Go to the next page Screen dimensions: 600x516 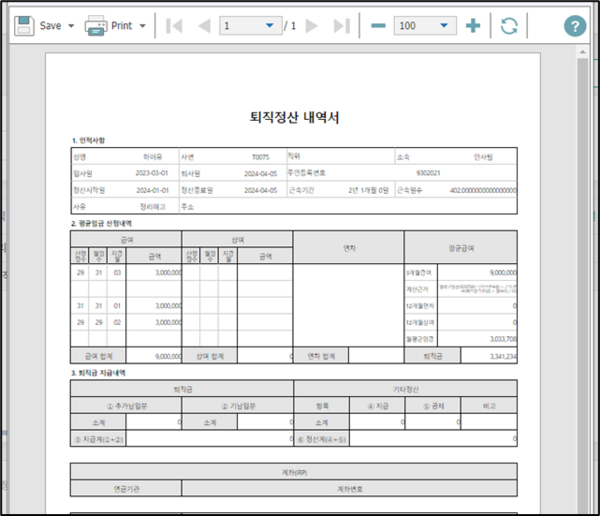click(x=313, y=26)
